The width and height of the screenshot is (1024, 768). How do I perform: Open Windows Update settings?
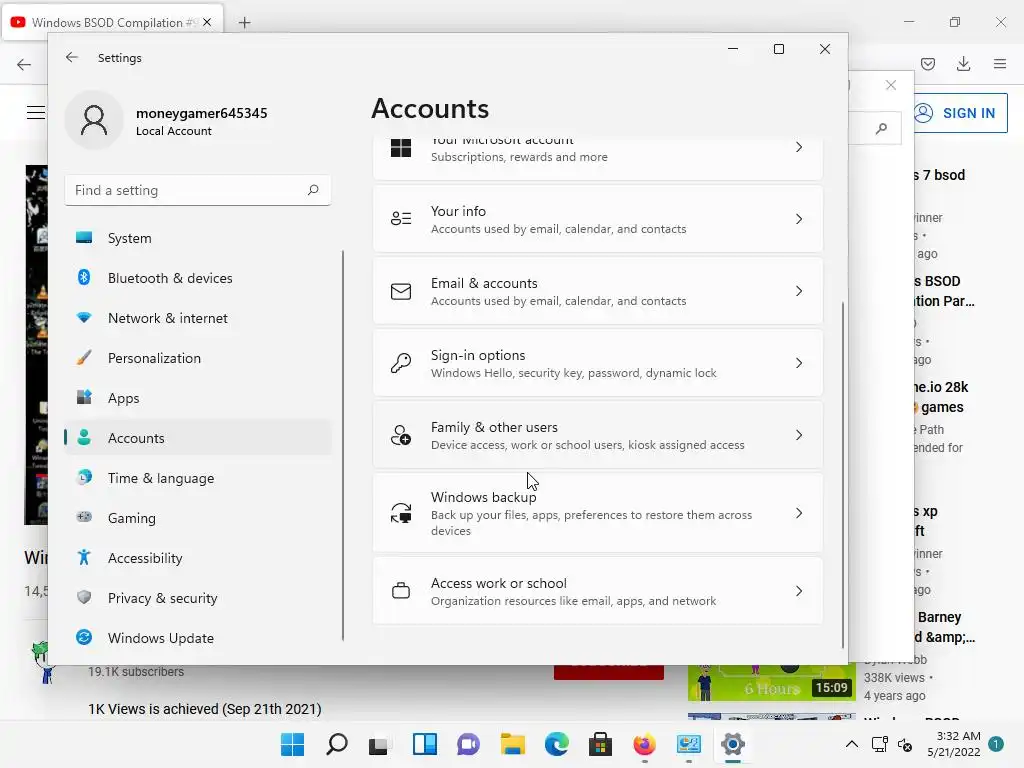click(198, 637)
